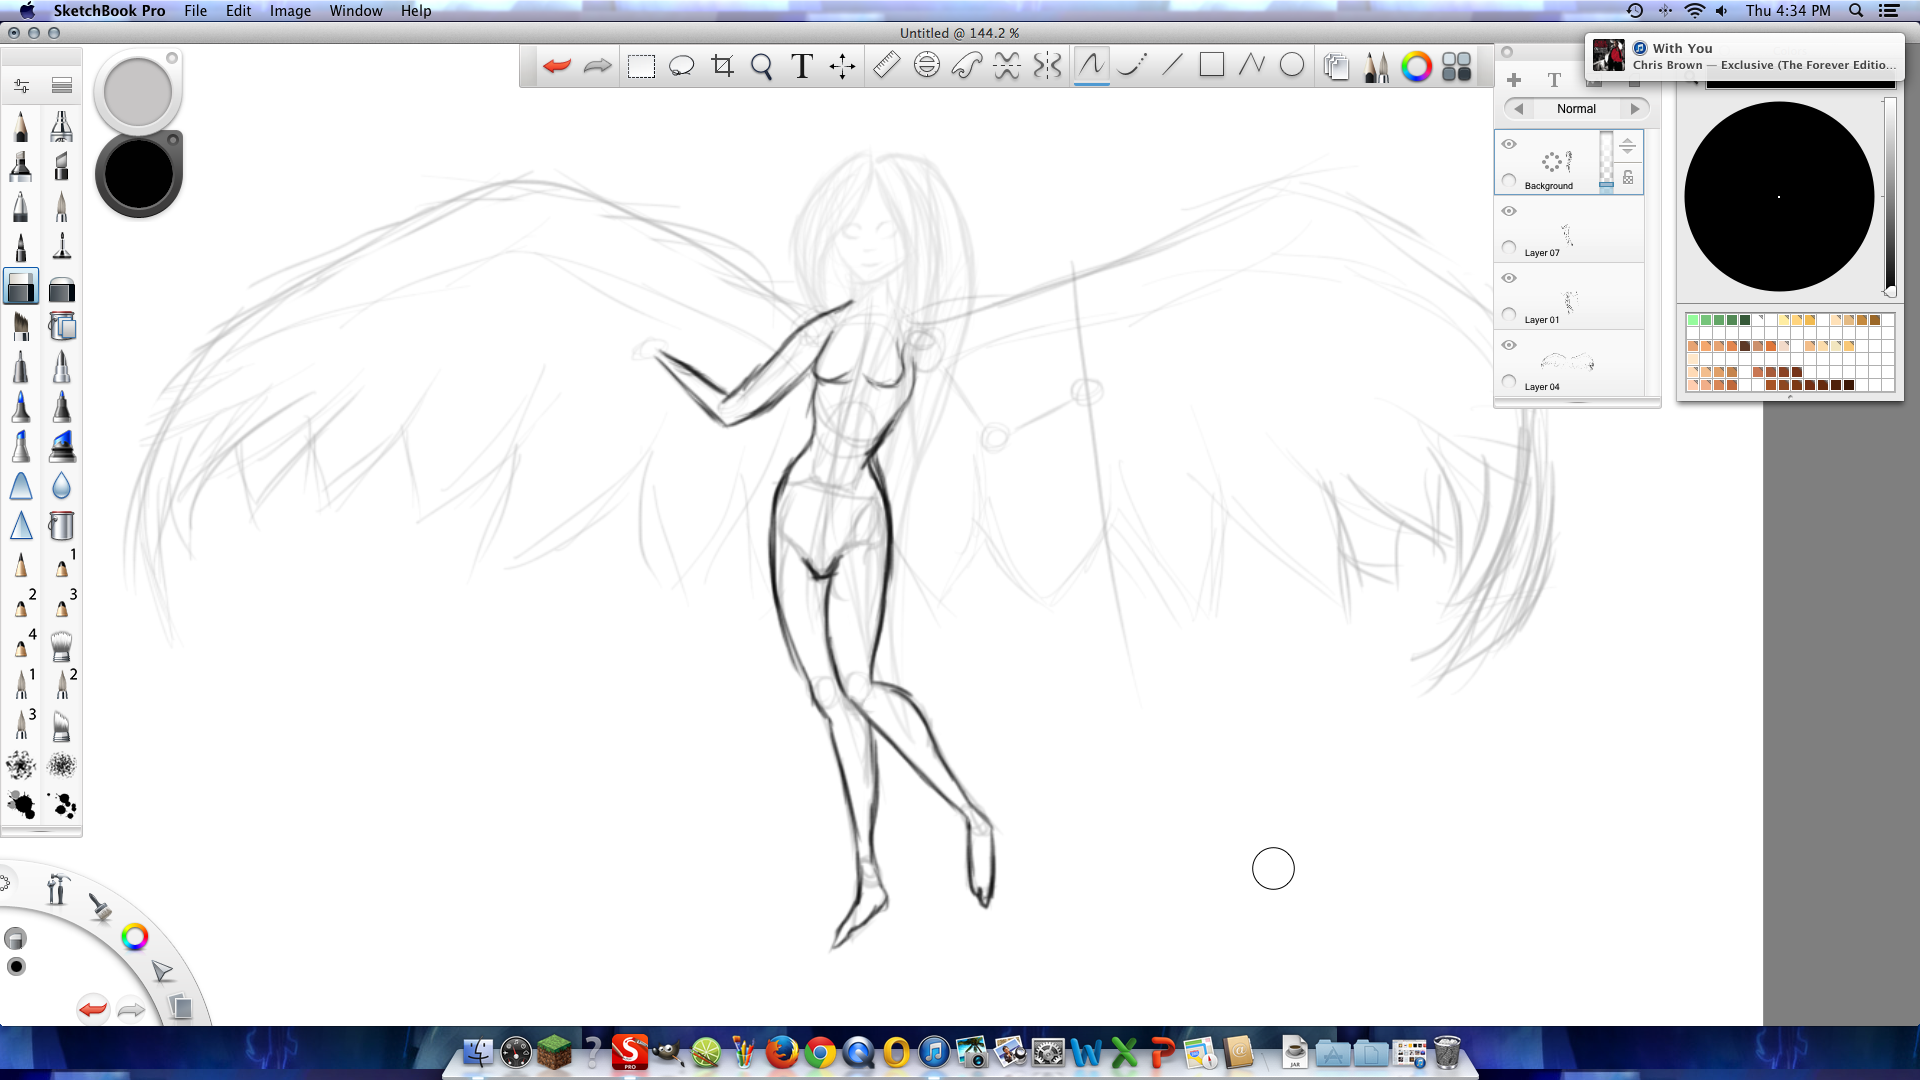This screenshot has width=1920, height=1080.
Task: Click the Undo red arrow in toolbar
Action: tap(557, 66)
